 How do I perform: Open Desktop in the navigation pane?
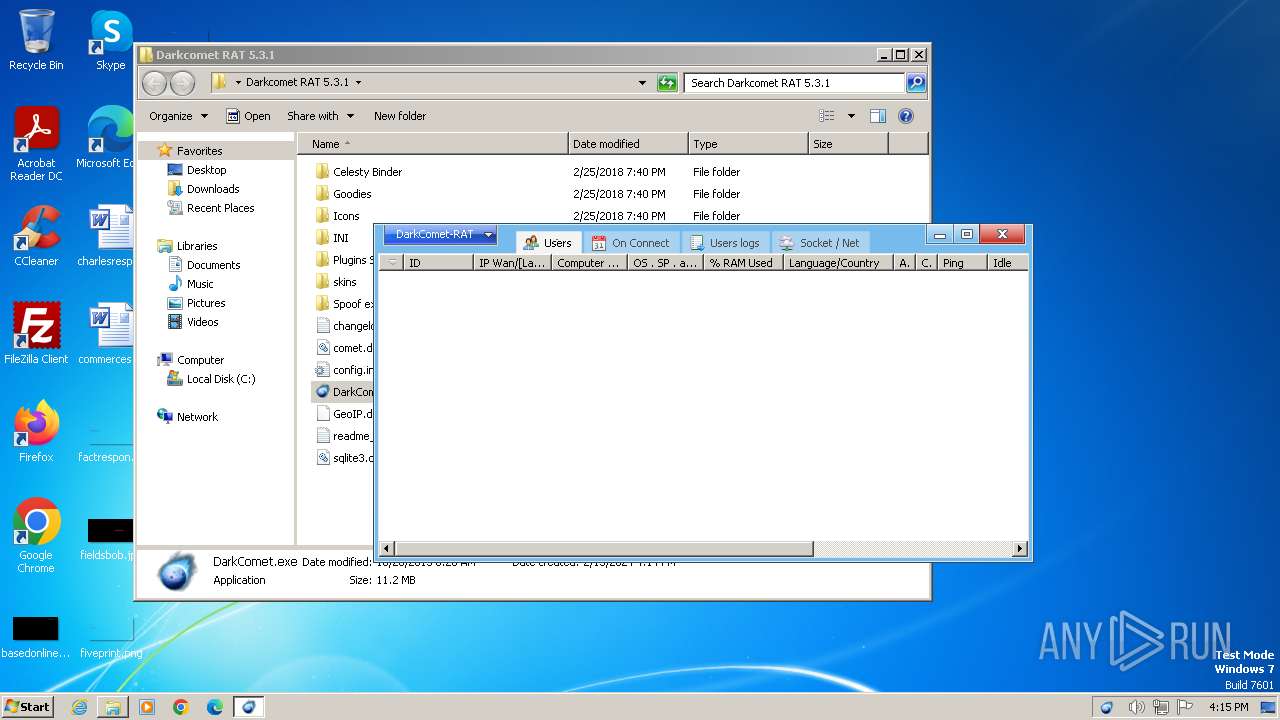197,170
